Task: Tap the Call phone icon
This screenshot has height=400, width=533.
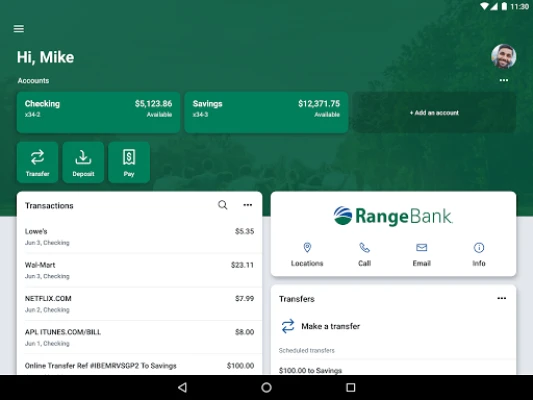Action: tap(364, 247)
